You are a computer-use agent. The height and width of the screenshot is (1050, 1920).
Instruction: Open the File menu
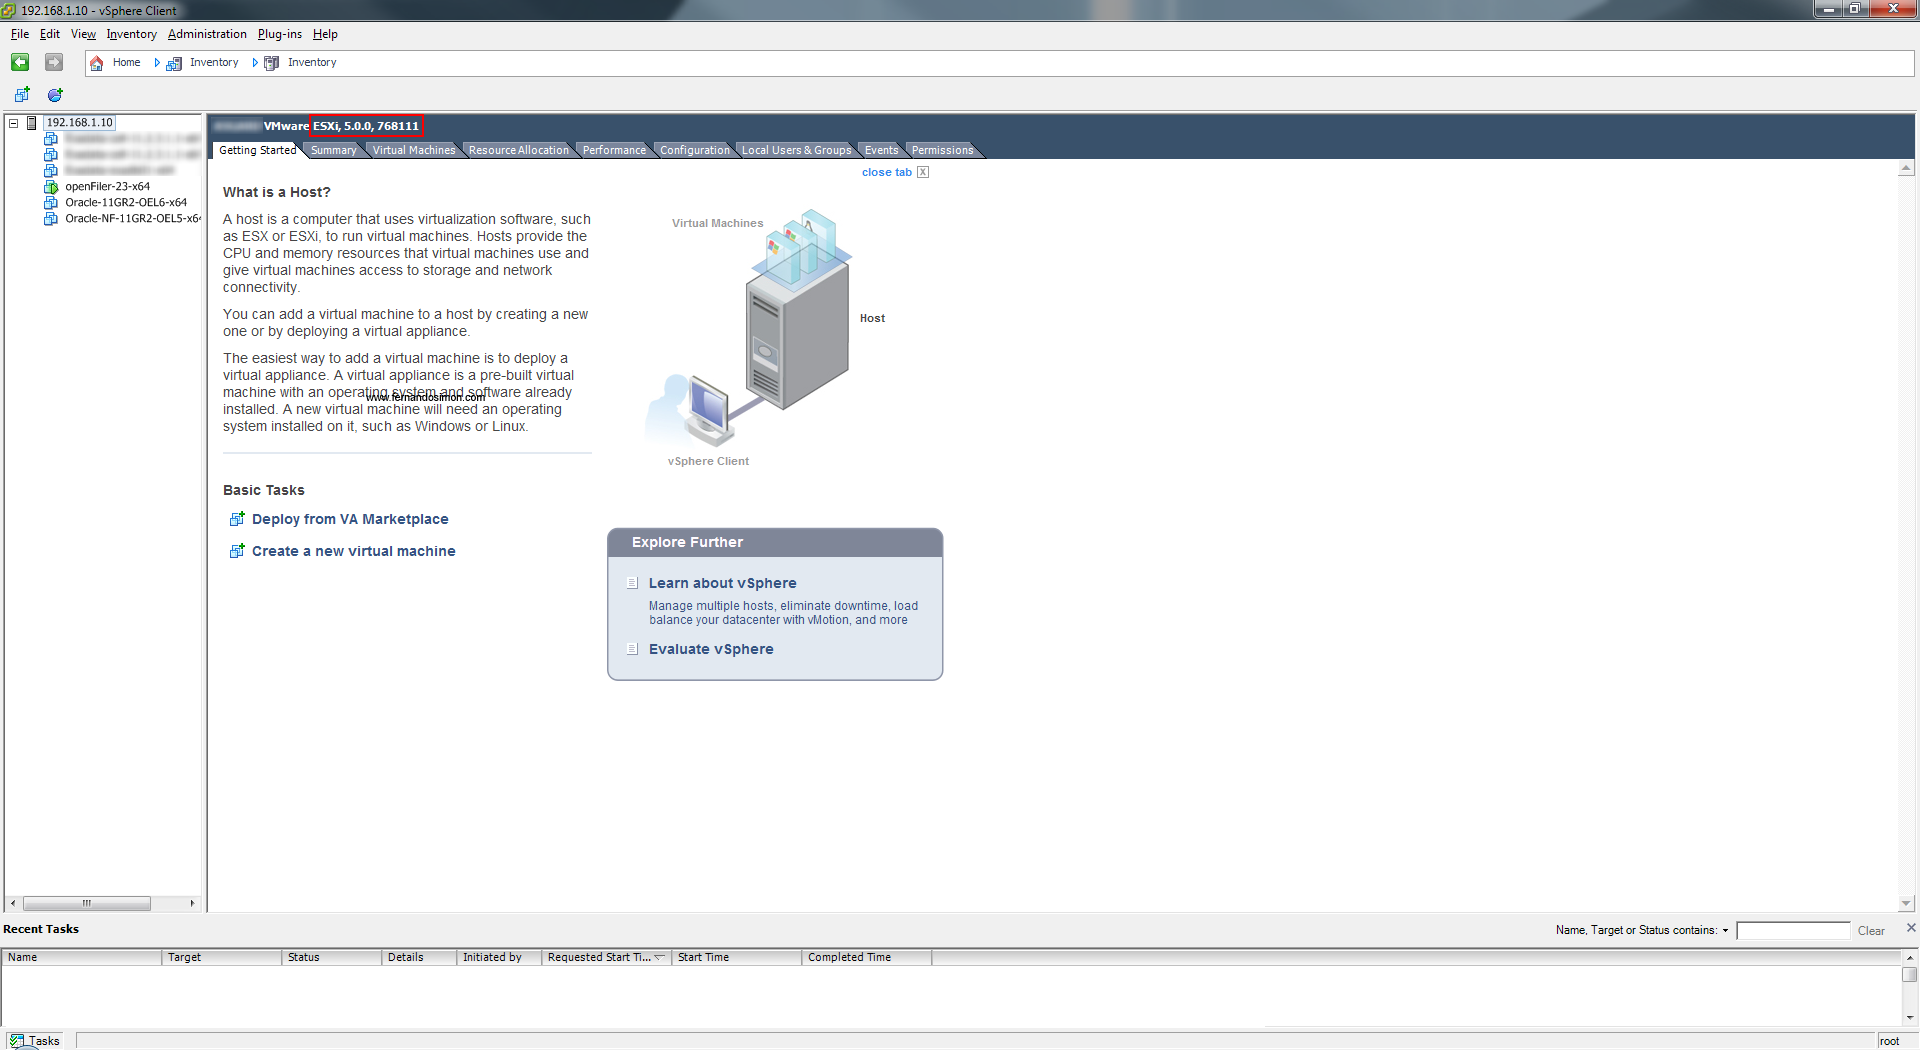point(20,34)
